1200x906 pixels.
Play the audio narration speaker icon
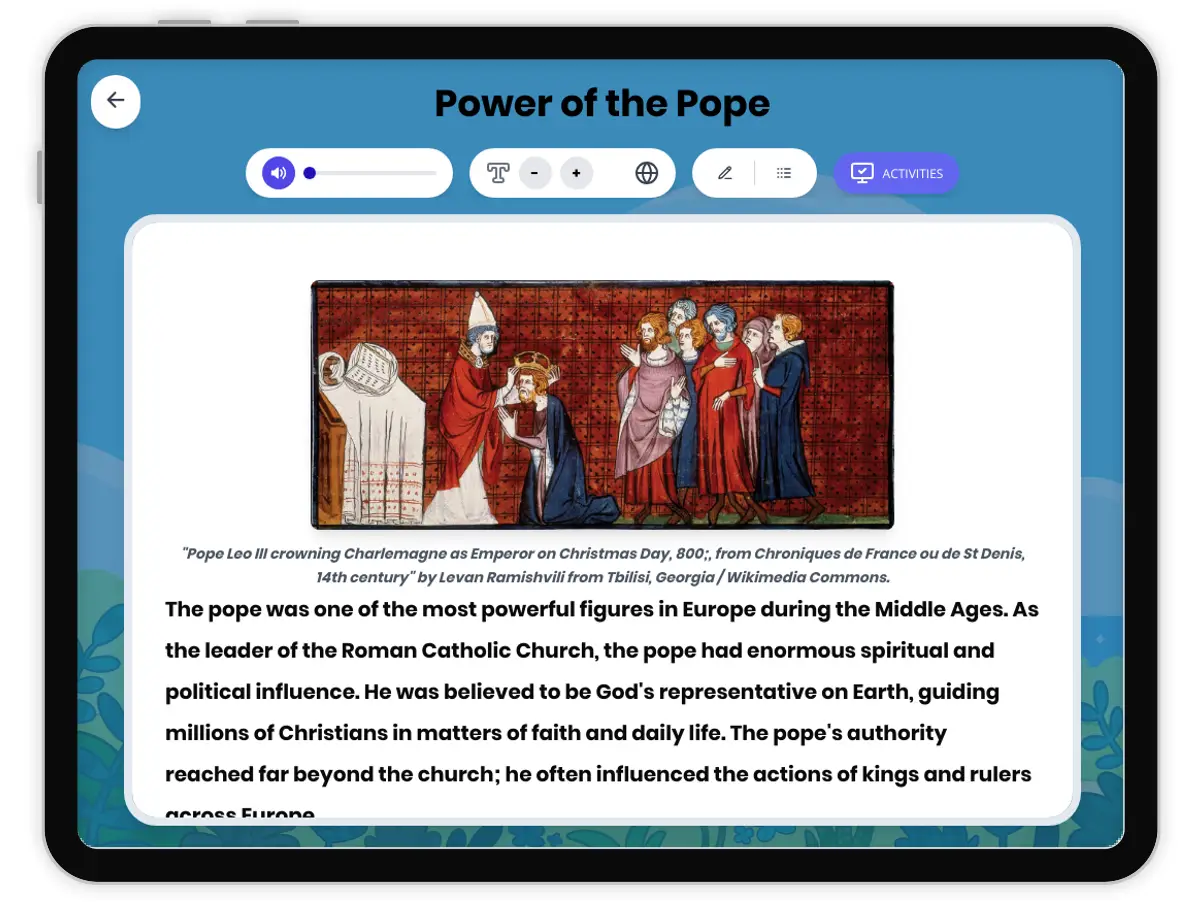point(279,173)
